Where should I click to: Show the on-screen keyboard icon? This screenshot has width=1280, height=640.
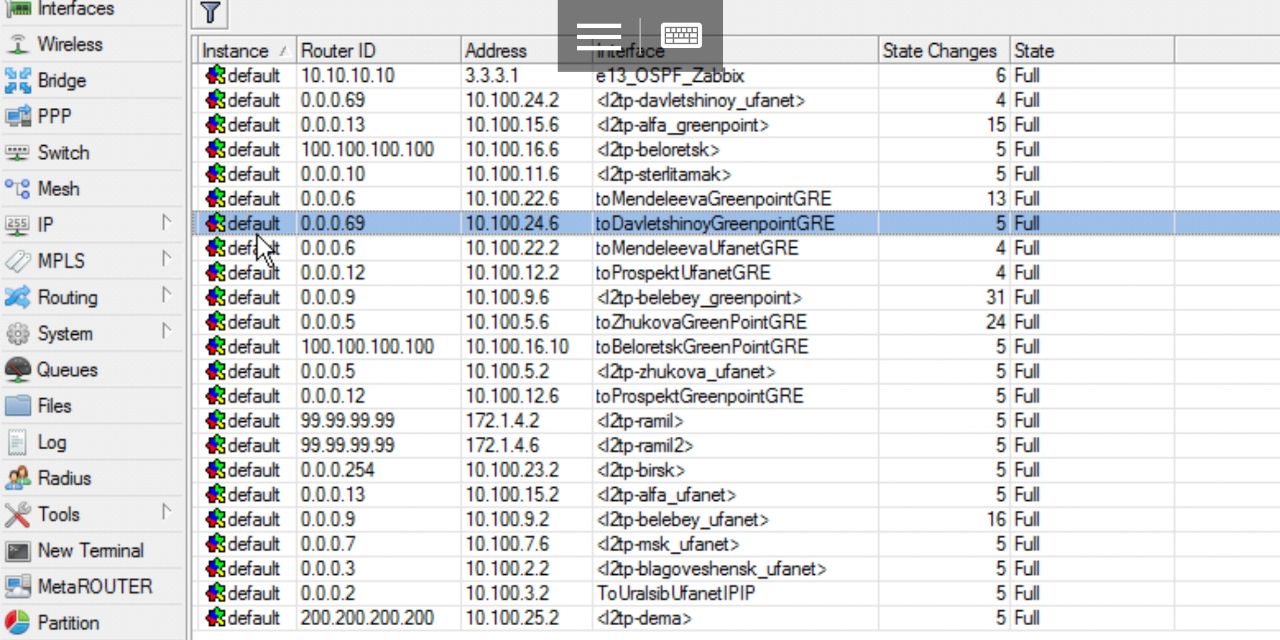[x=682, y=36]
